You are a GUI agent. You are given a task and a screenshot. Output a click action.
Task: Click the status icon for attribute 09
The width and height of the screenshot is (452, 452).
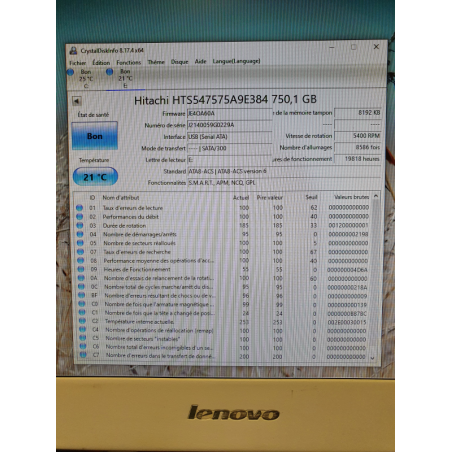pyautogui.click(x=81, y=269)
